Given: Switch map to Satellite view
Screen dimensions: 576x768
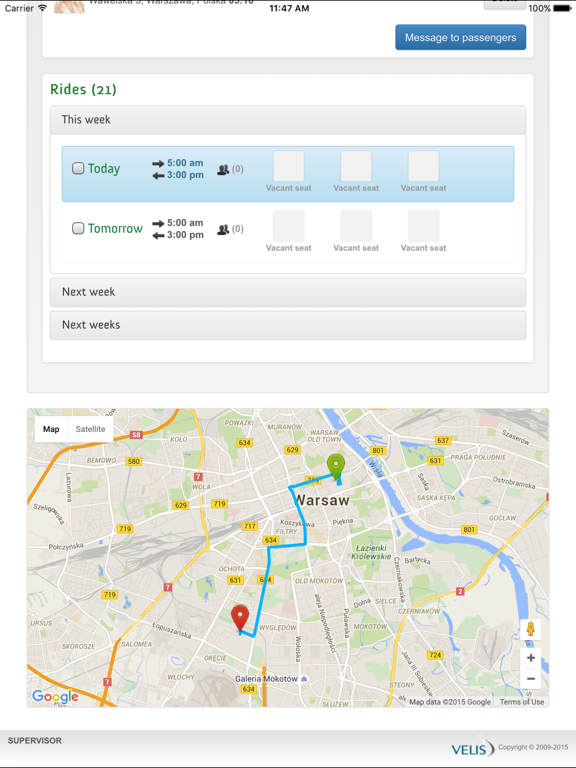Looking at the screenshot, I should [x=90, y=429].
